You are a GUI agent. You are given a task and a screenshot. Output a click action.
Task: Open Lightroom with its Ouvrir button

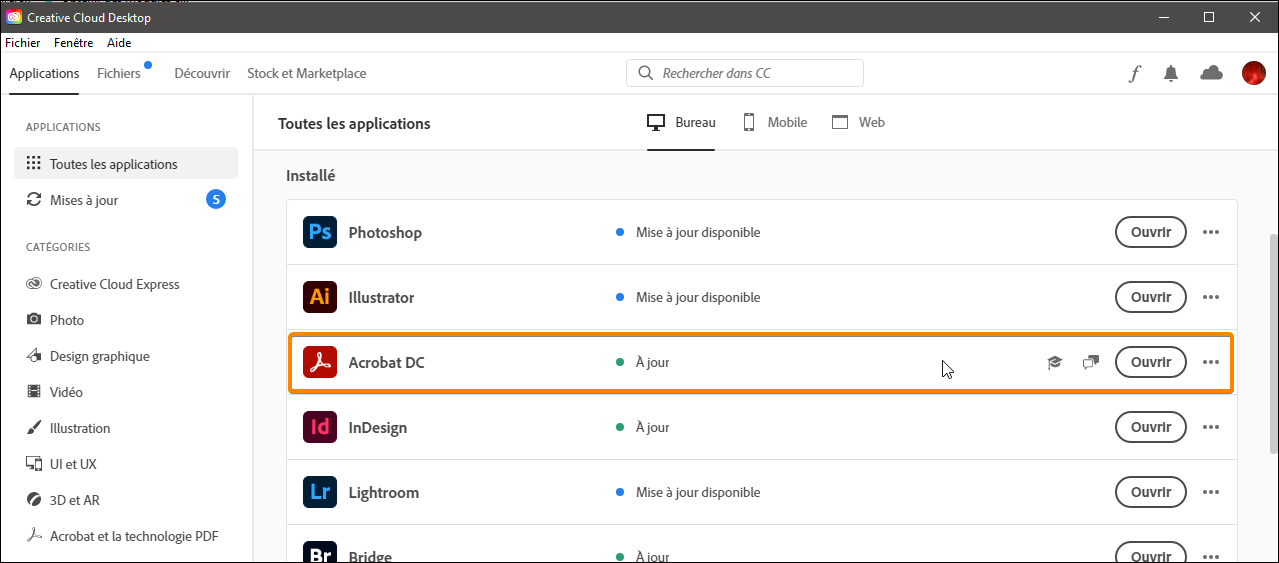click(1150, 492)
